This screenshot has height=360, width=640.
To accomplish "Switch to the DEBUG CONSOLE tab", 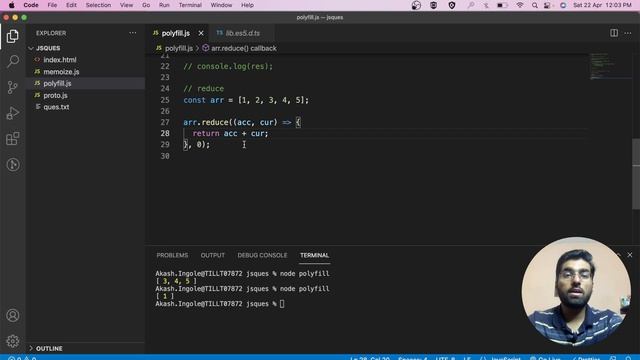I will pos(262,255).
